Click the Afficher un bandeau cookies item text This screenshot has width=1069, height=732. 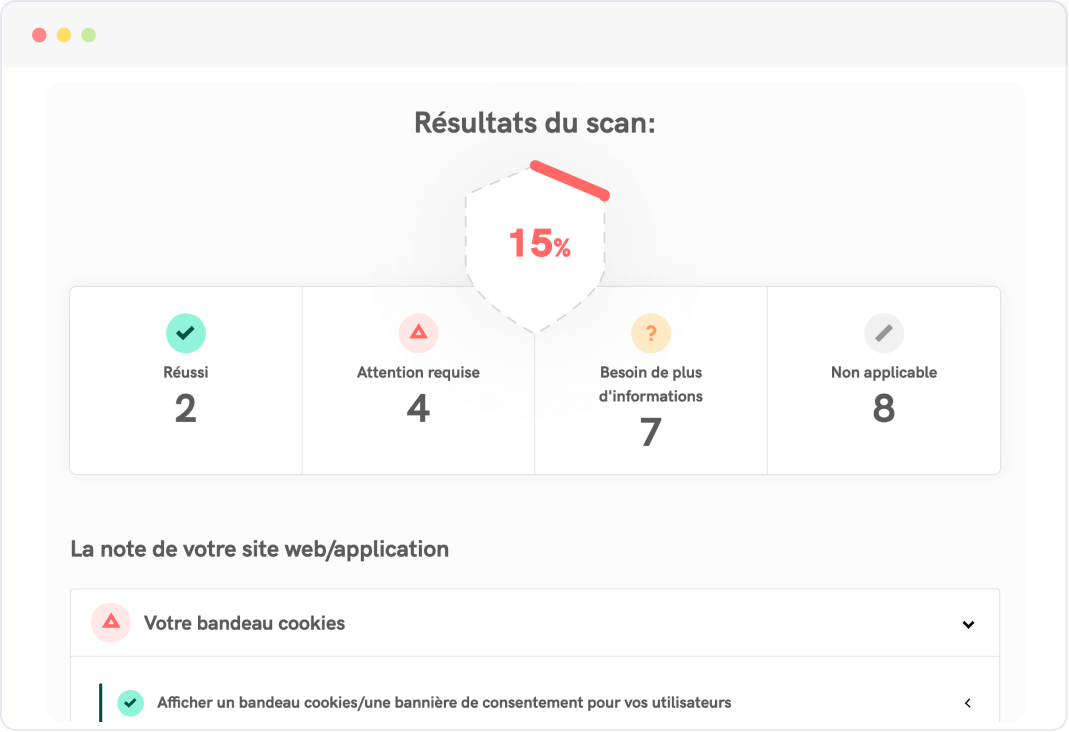click(444, 703)
